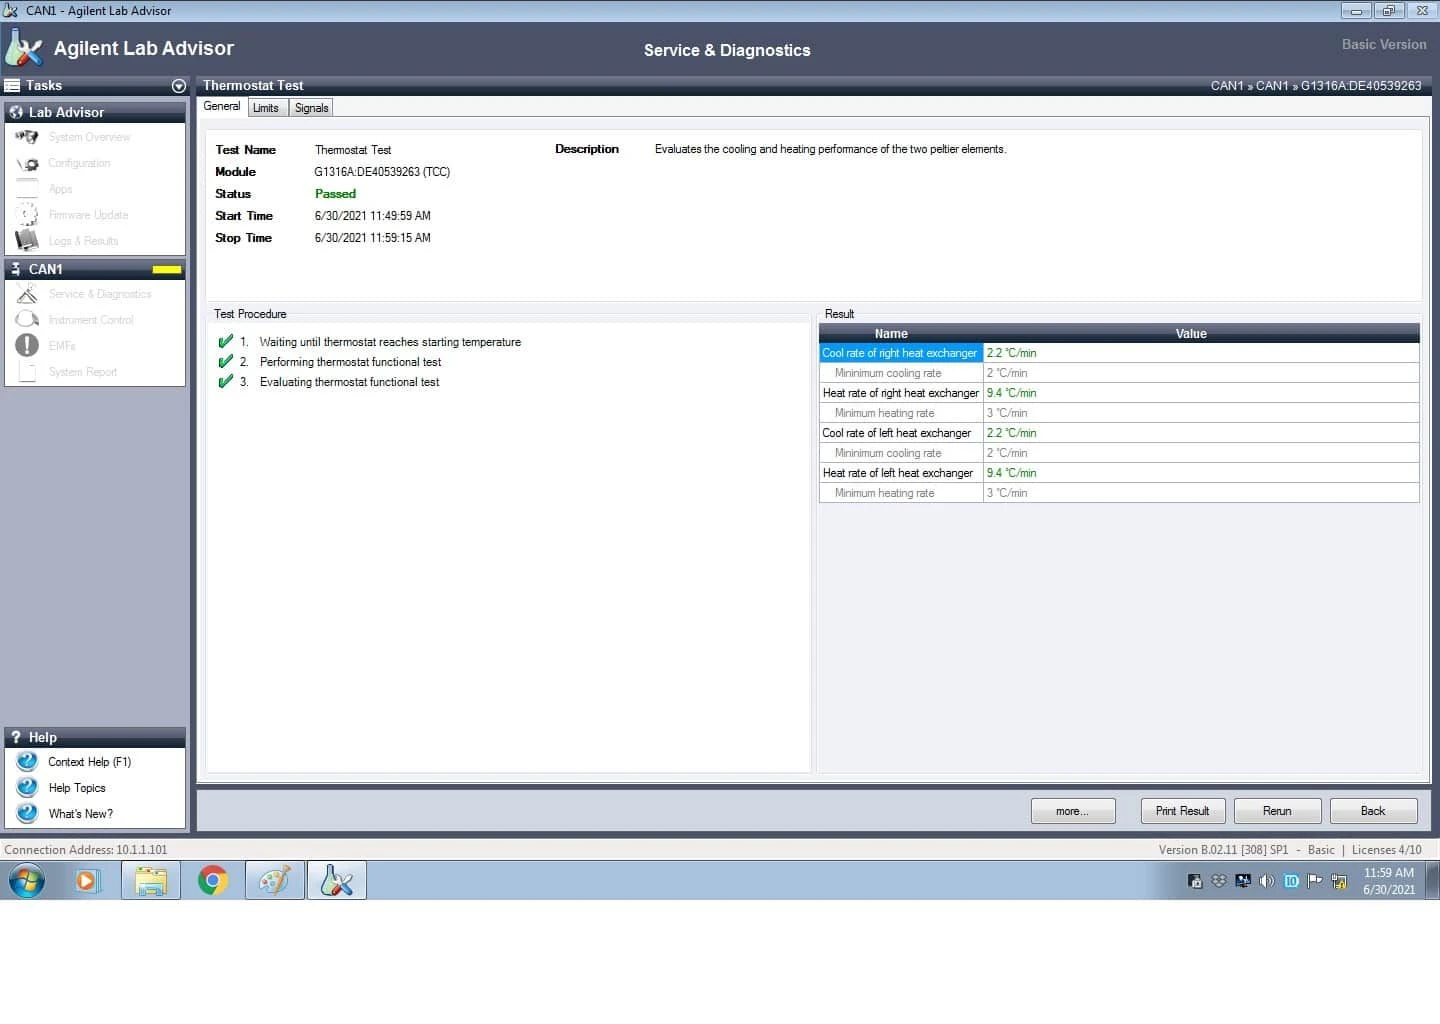This screenshot has height=1024, width=1440.
Task: Click the Action Center flag tray icon
Action: 1314,881
